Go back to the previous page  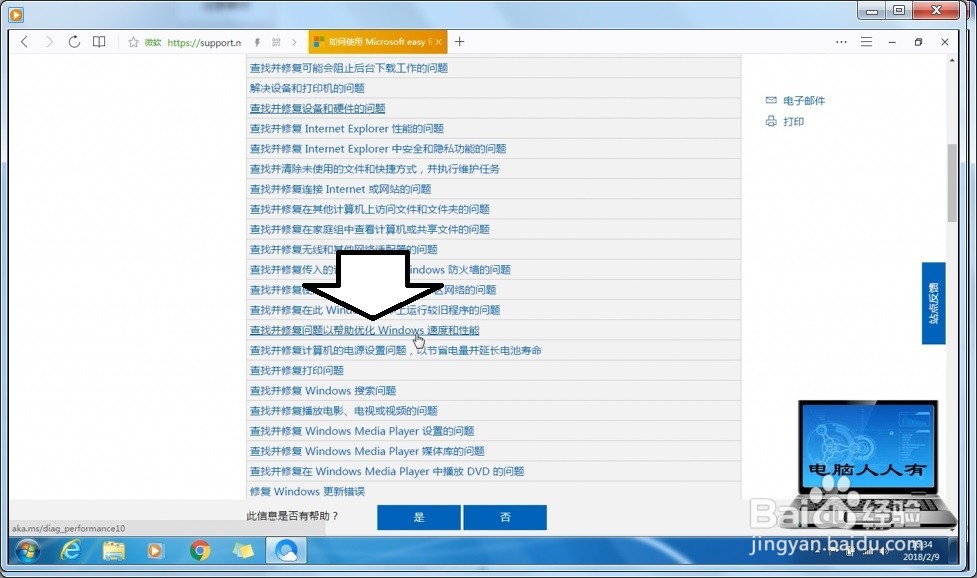(x=24, y=42)
